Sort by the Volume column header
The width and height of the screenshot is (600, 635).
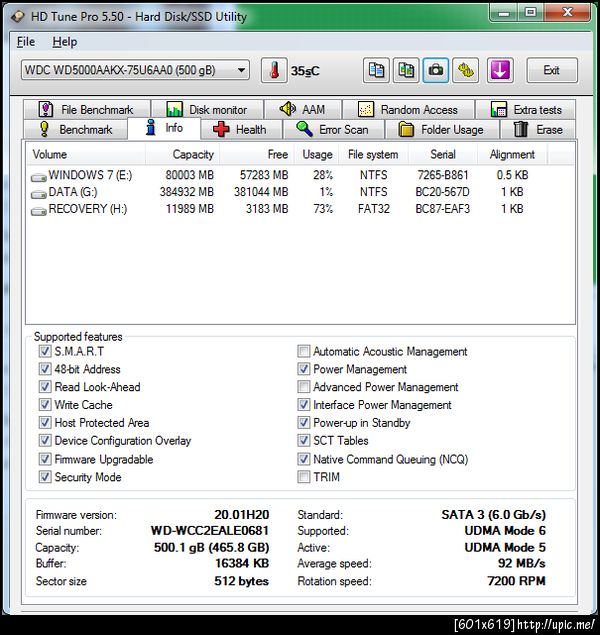point(86,154)
